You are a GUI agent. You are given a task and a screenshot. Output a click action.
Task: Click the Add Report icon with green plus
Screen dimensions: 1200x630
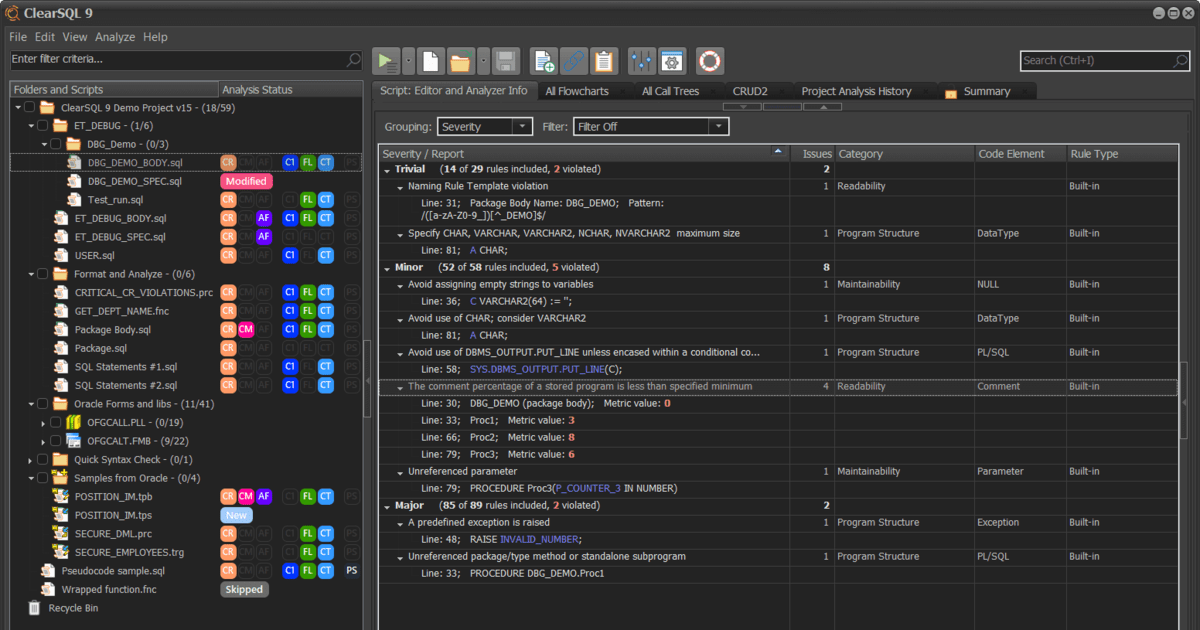pos(543,60)
